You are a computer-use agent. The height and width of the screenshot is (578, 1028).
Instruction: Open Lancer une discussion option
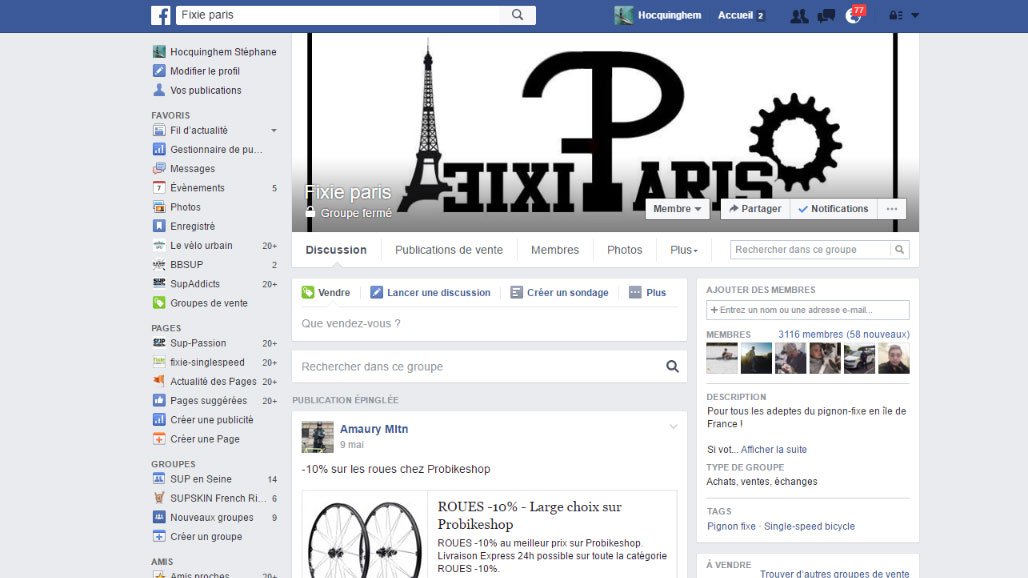point(430,293)
